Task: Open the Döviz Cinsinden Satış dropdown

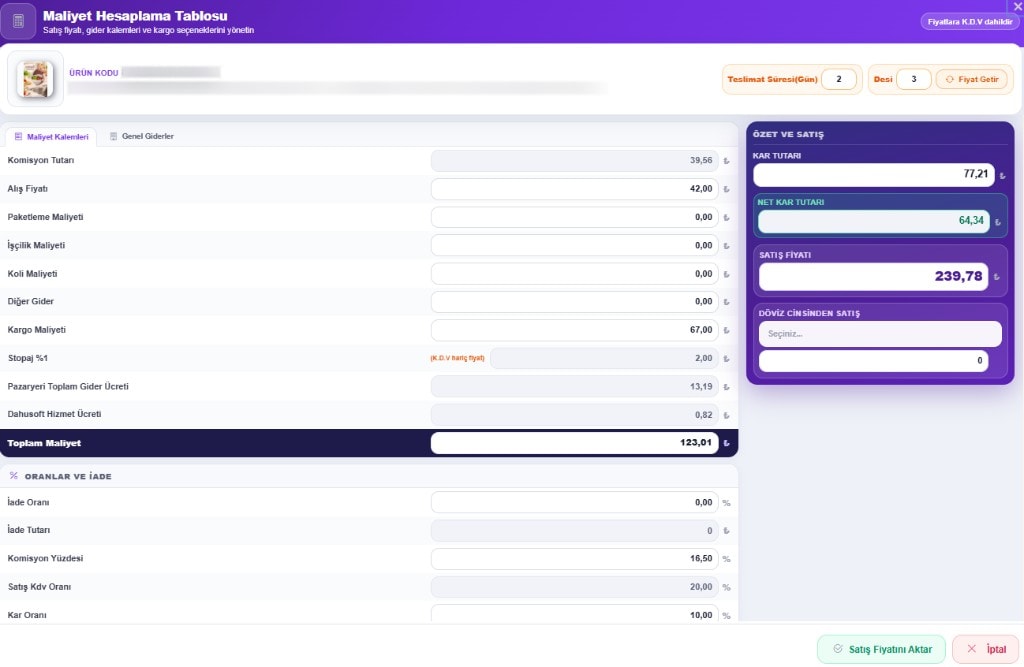Action: coord(880,334)
